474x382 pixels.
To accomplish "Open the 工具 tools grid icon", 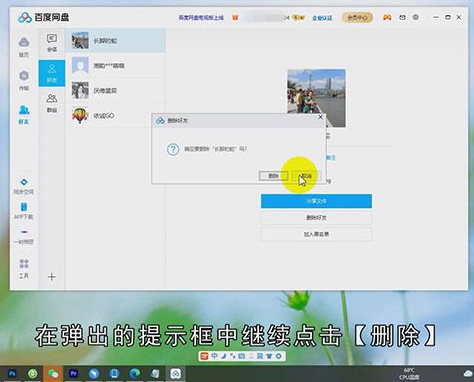I will (x=24, y=264).
